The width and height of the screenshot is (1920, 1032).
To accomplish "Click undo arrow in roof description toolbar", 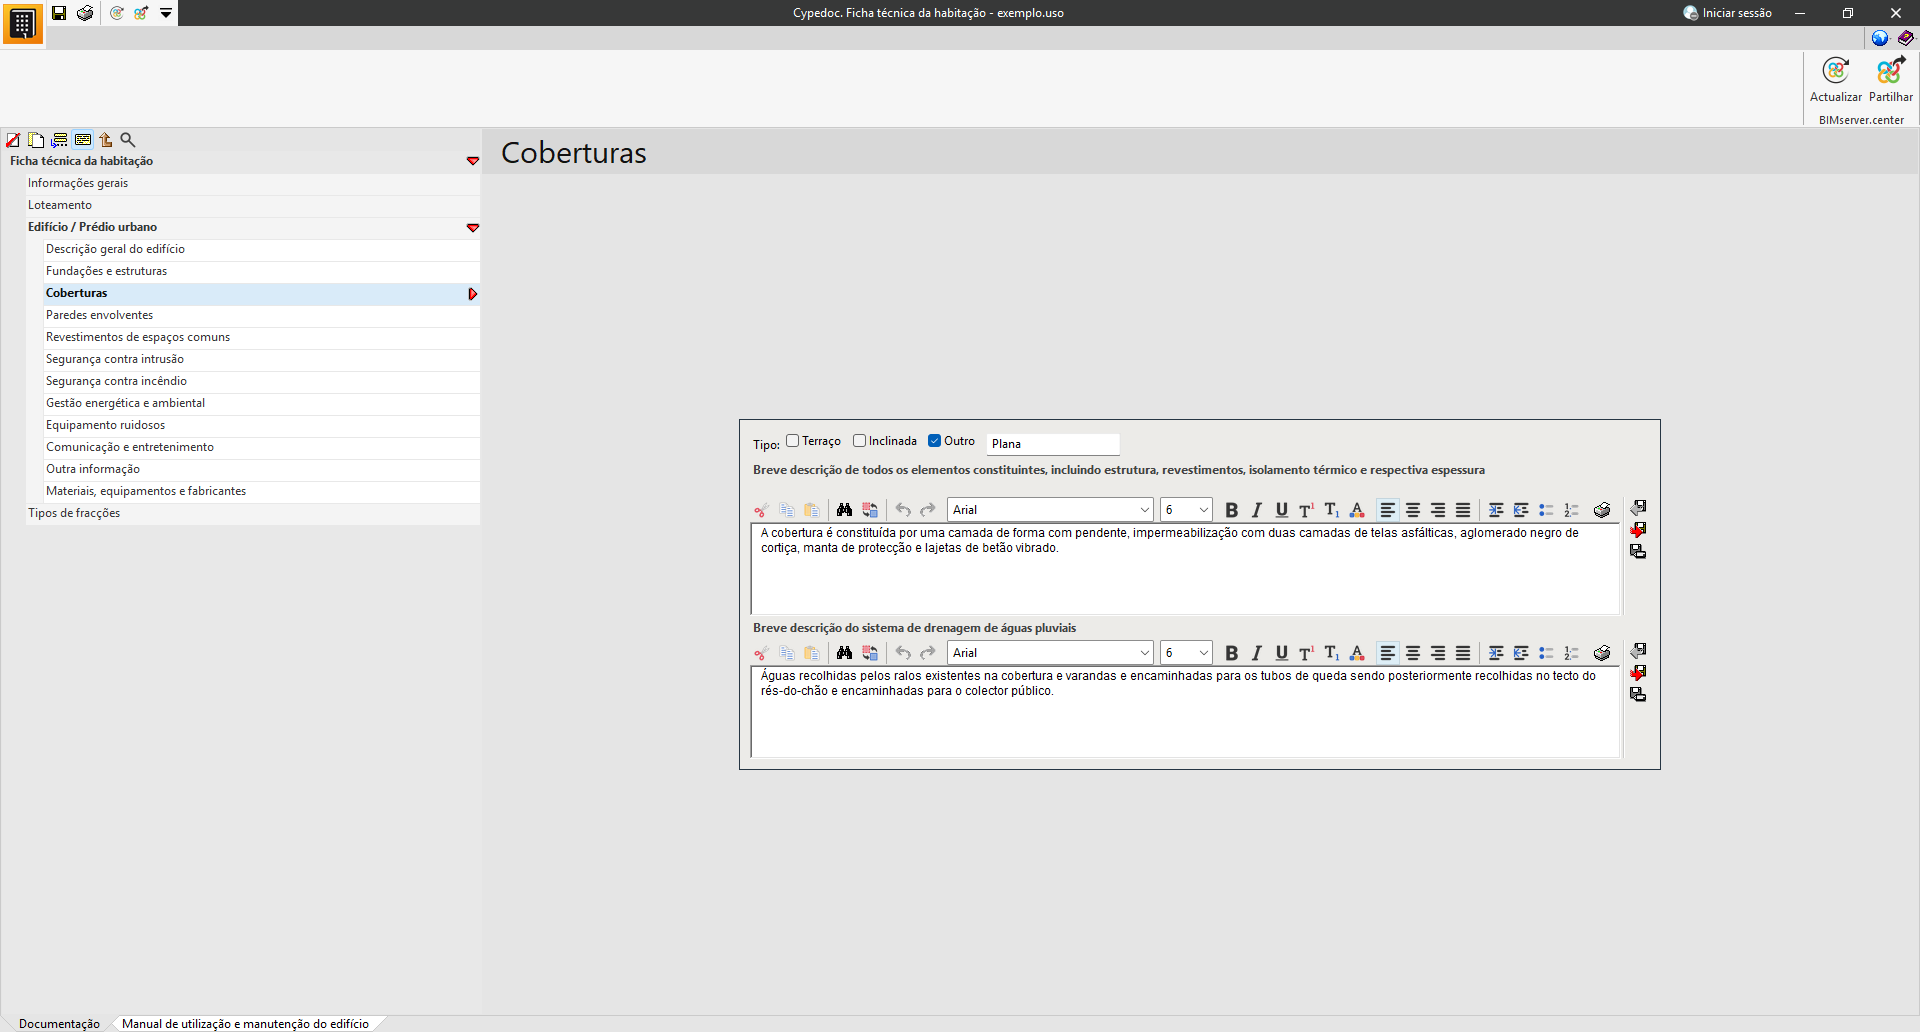I will (903, 510).
